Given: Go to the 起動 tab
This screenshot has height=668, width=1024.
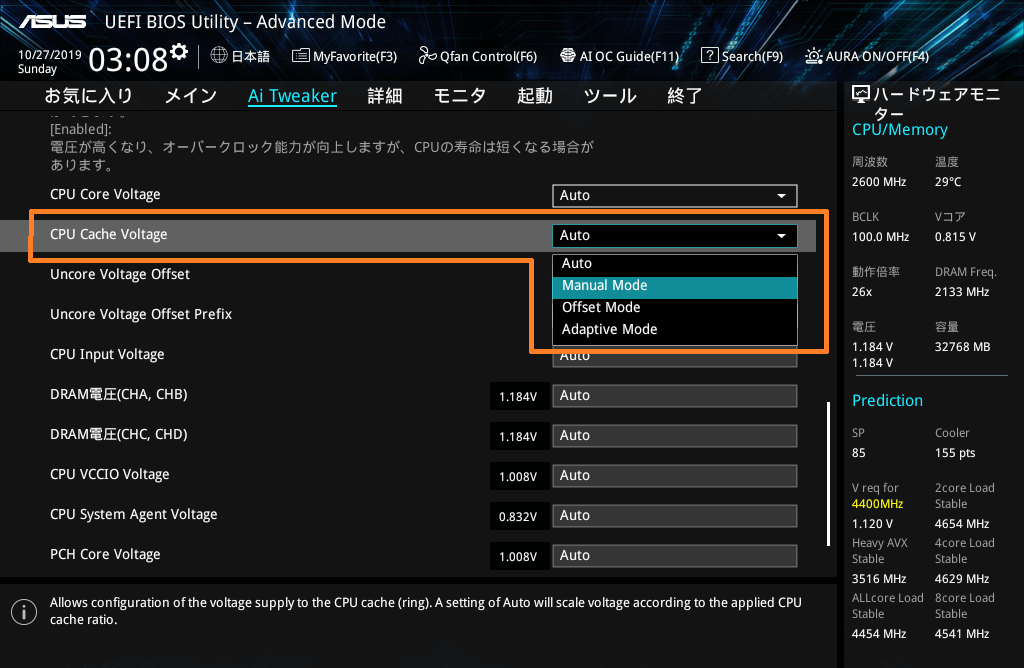Looking at the screenshot, I should coord(535,96).
